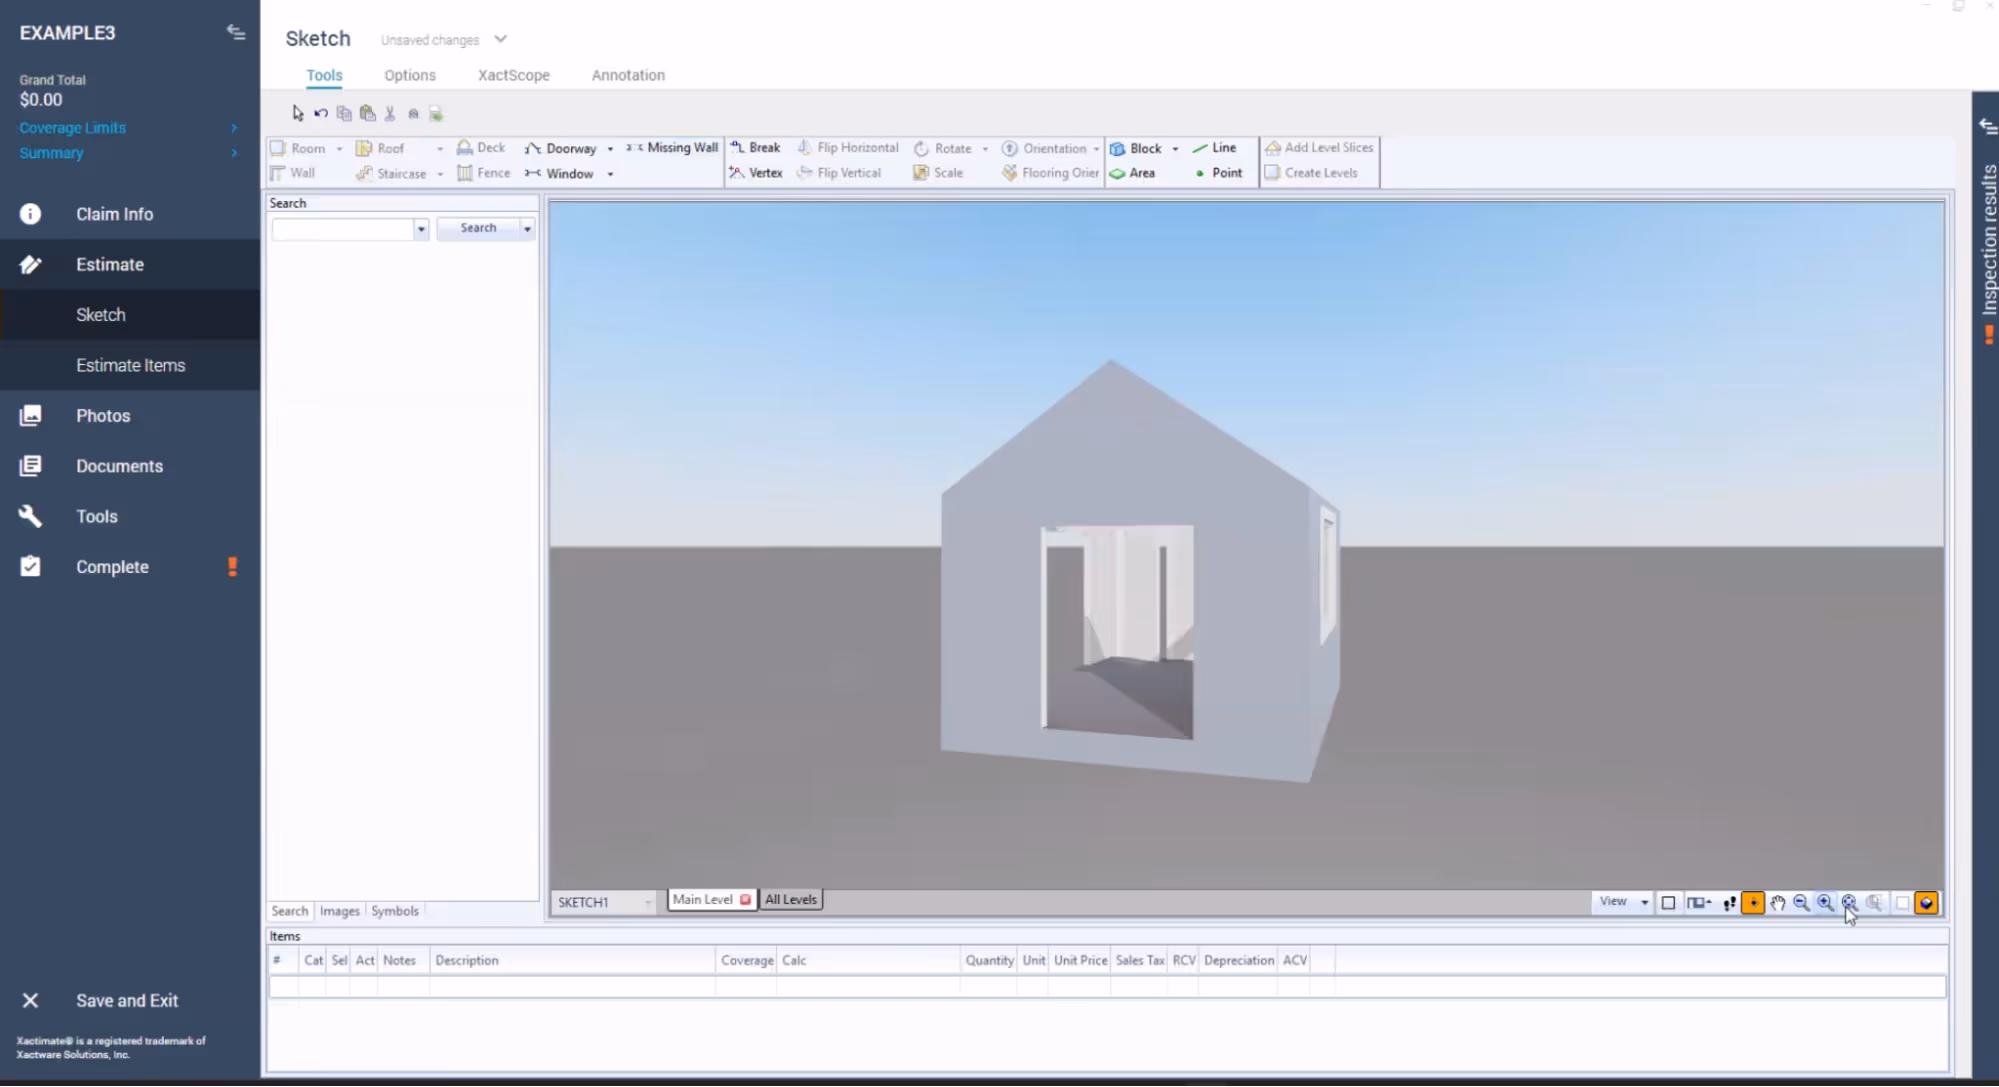Select the All Levels tab

pos(791,900)
